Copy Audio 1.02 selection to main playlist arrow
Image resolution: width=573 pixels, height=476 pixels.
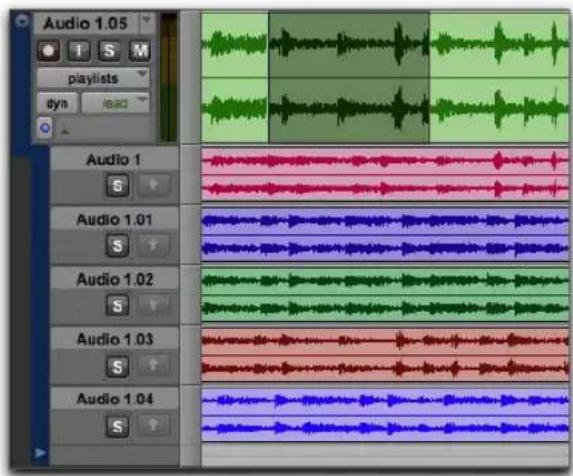click(153, 305)
